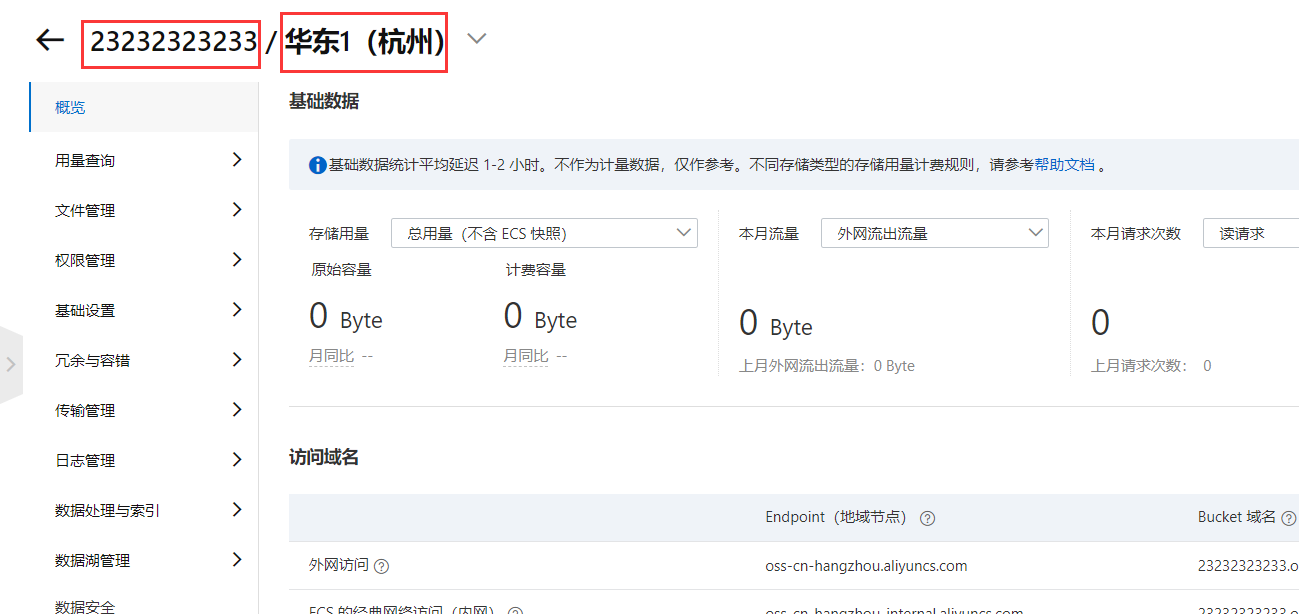Click the 月同比 label under 原始容量
The width and height of the screenshot is (1299, 614).
331,356
